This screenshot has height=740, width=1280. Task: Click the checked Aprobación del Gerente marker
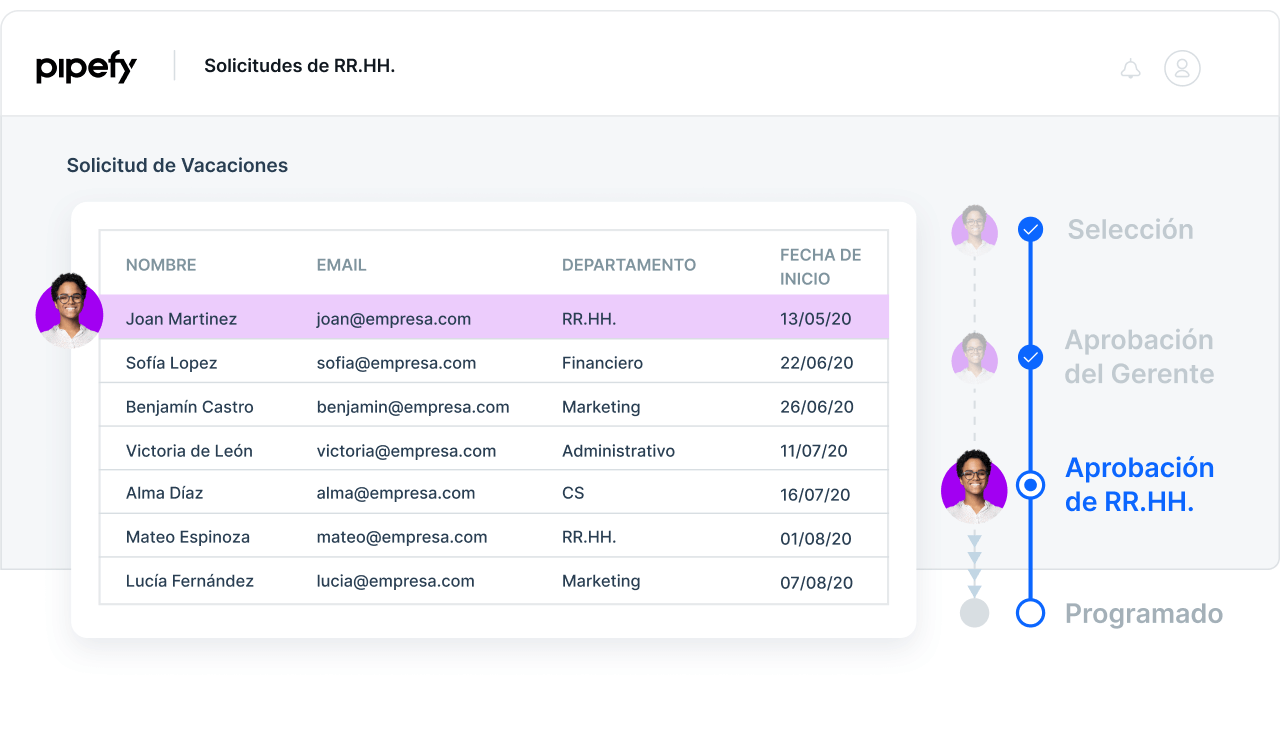pyautogui.click(x=1030, y=357)
